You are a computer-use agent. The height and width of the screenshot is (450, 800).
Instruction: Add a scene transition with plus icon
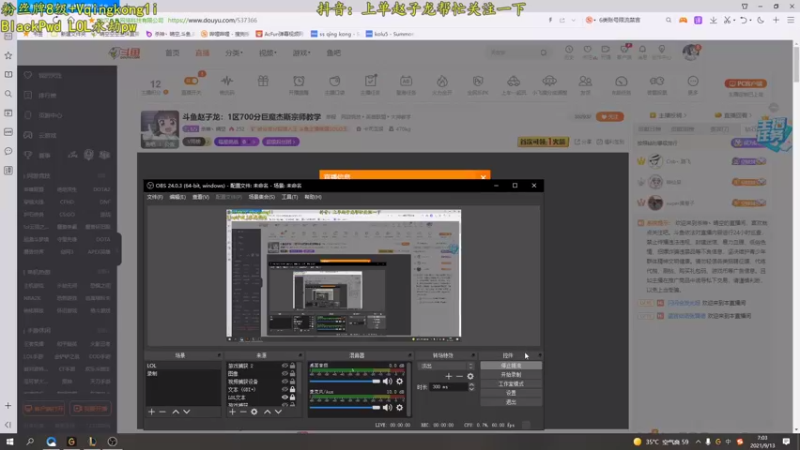448,376
